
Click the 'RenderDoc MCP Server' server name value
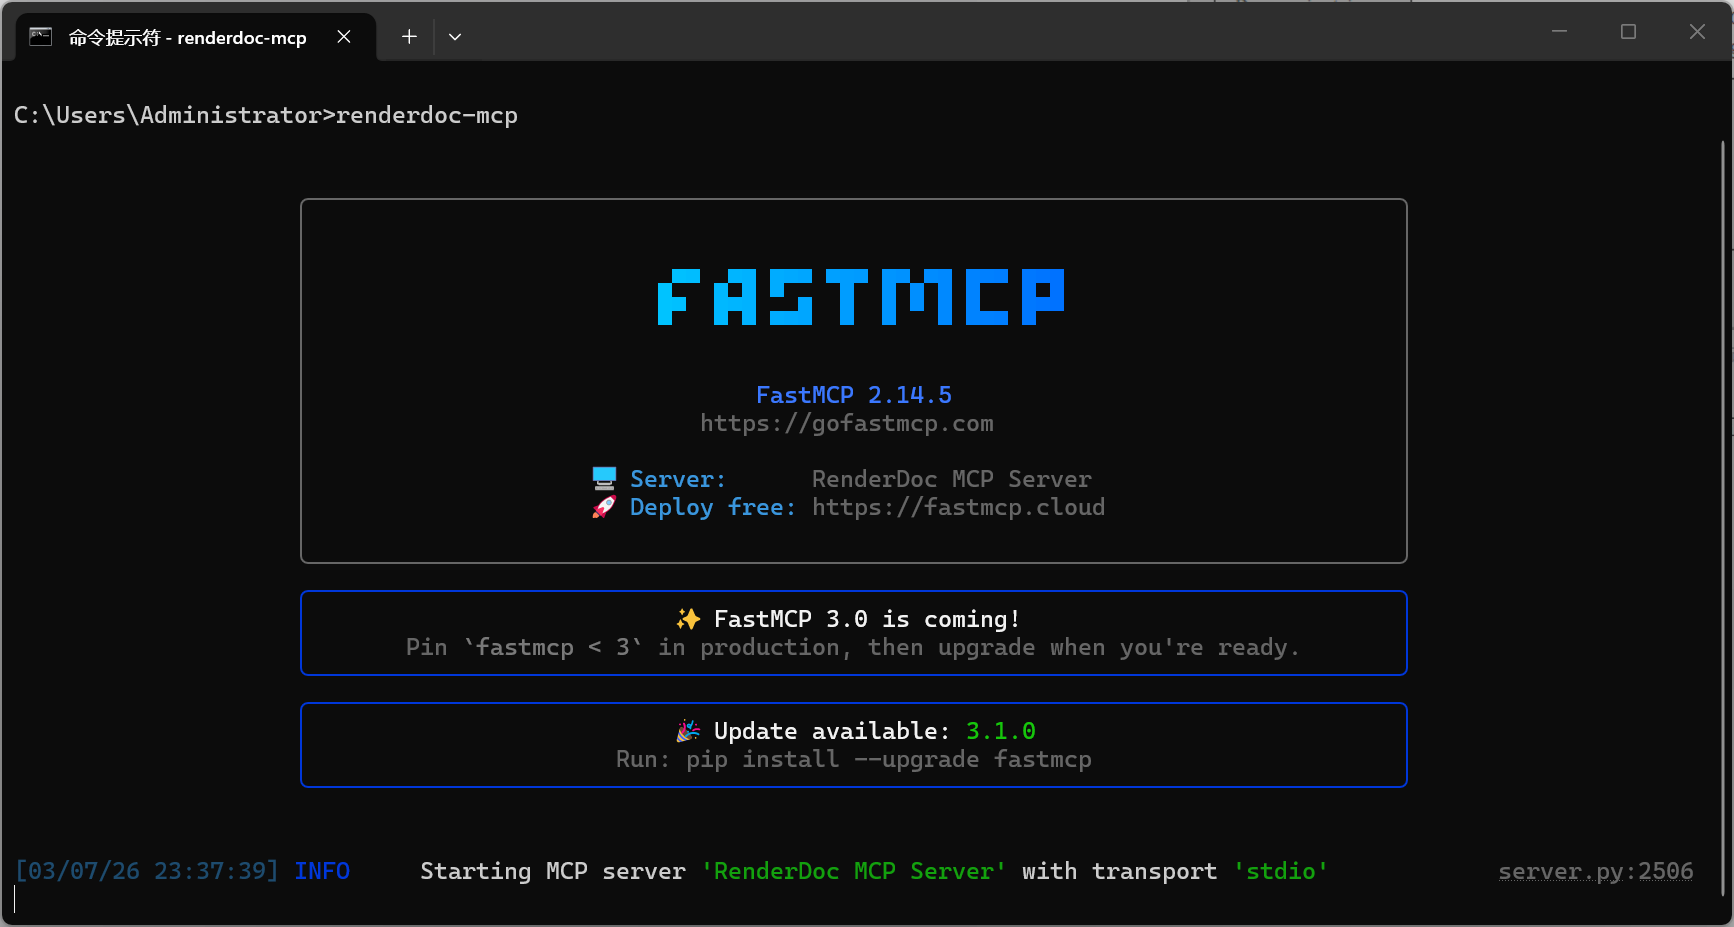coord(952,479)
